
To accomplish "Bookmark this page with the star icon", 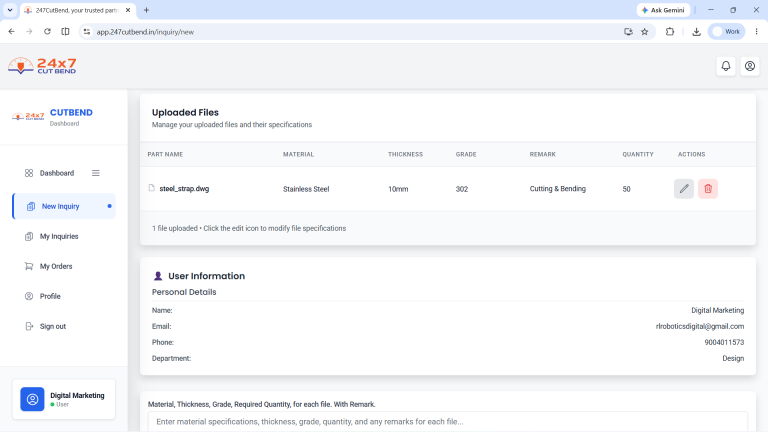I will point(645,32).
